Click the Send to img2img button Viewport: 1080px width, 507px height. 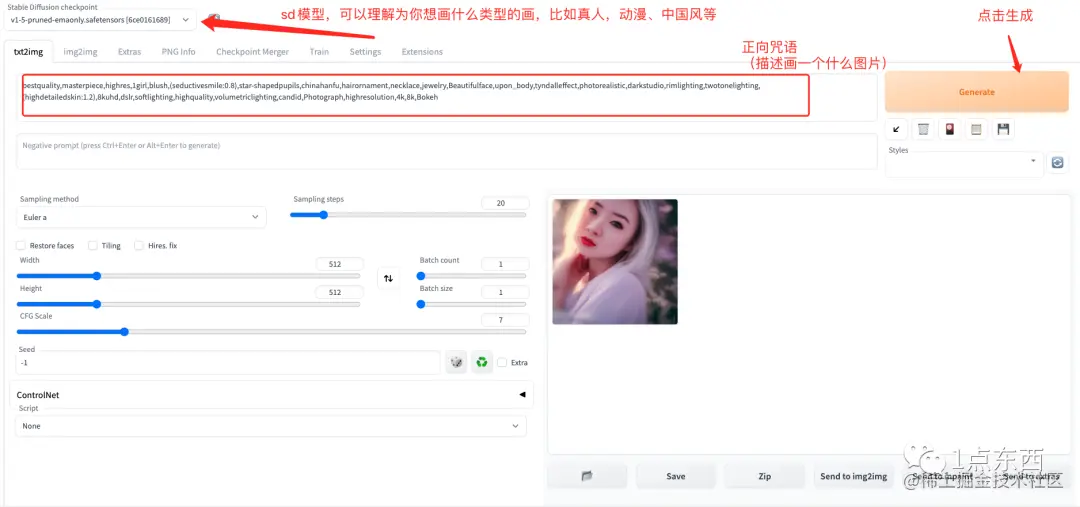click(853, 476)
